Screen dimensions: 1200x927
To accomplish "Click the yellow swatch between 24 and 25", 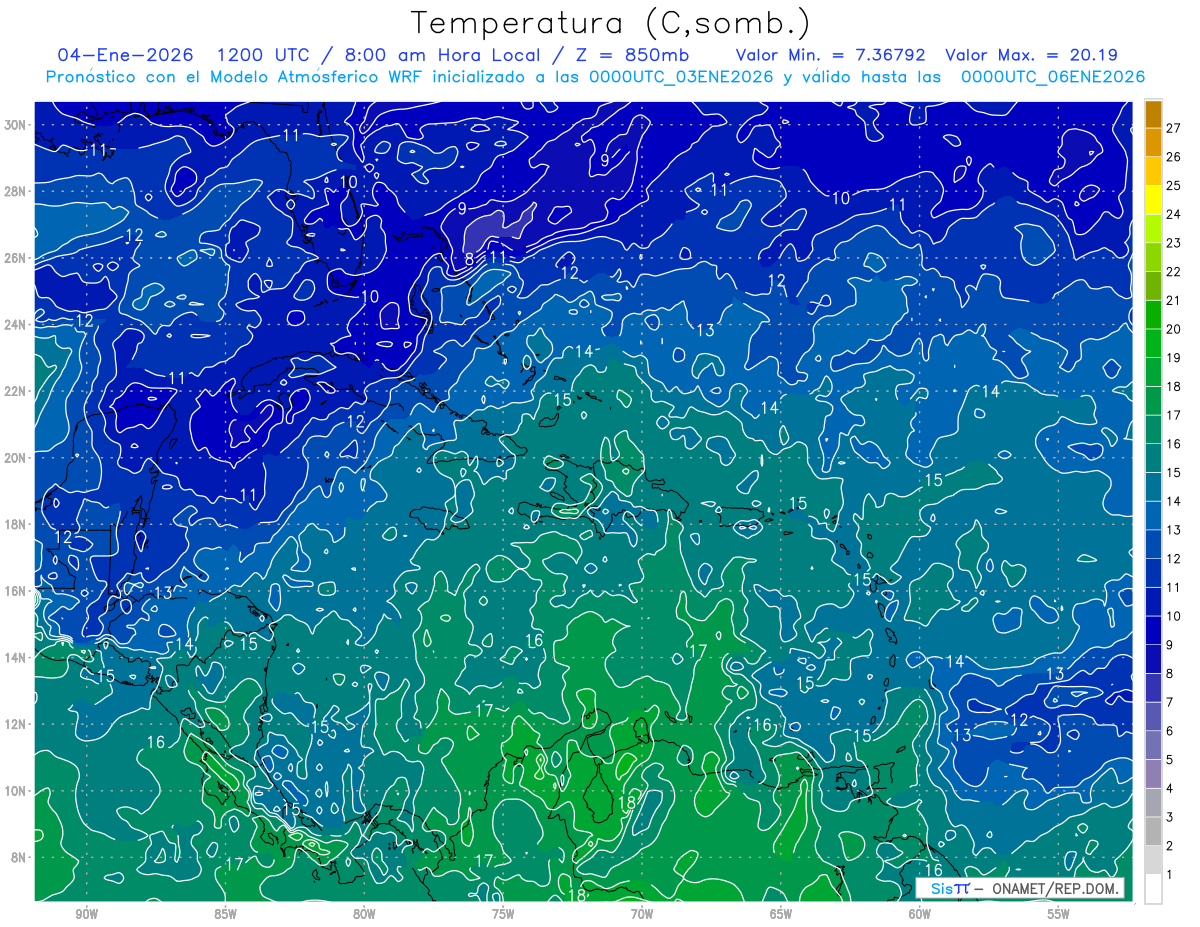I will pos(1153,200).
